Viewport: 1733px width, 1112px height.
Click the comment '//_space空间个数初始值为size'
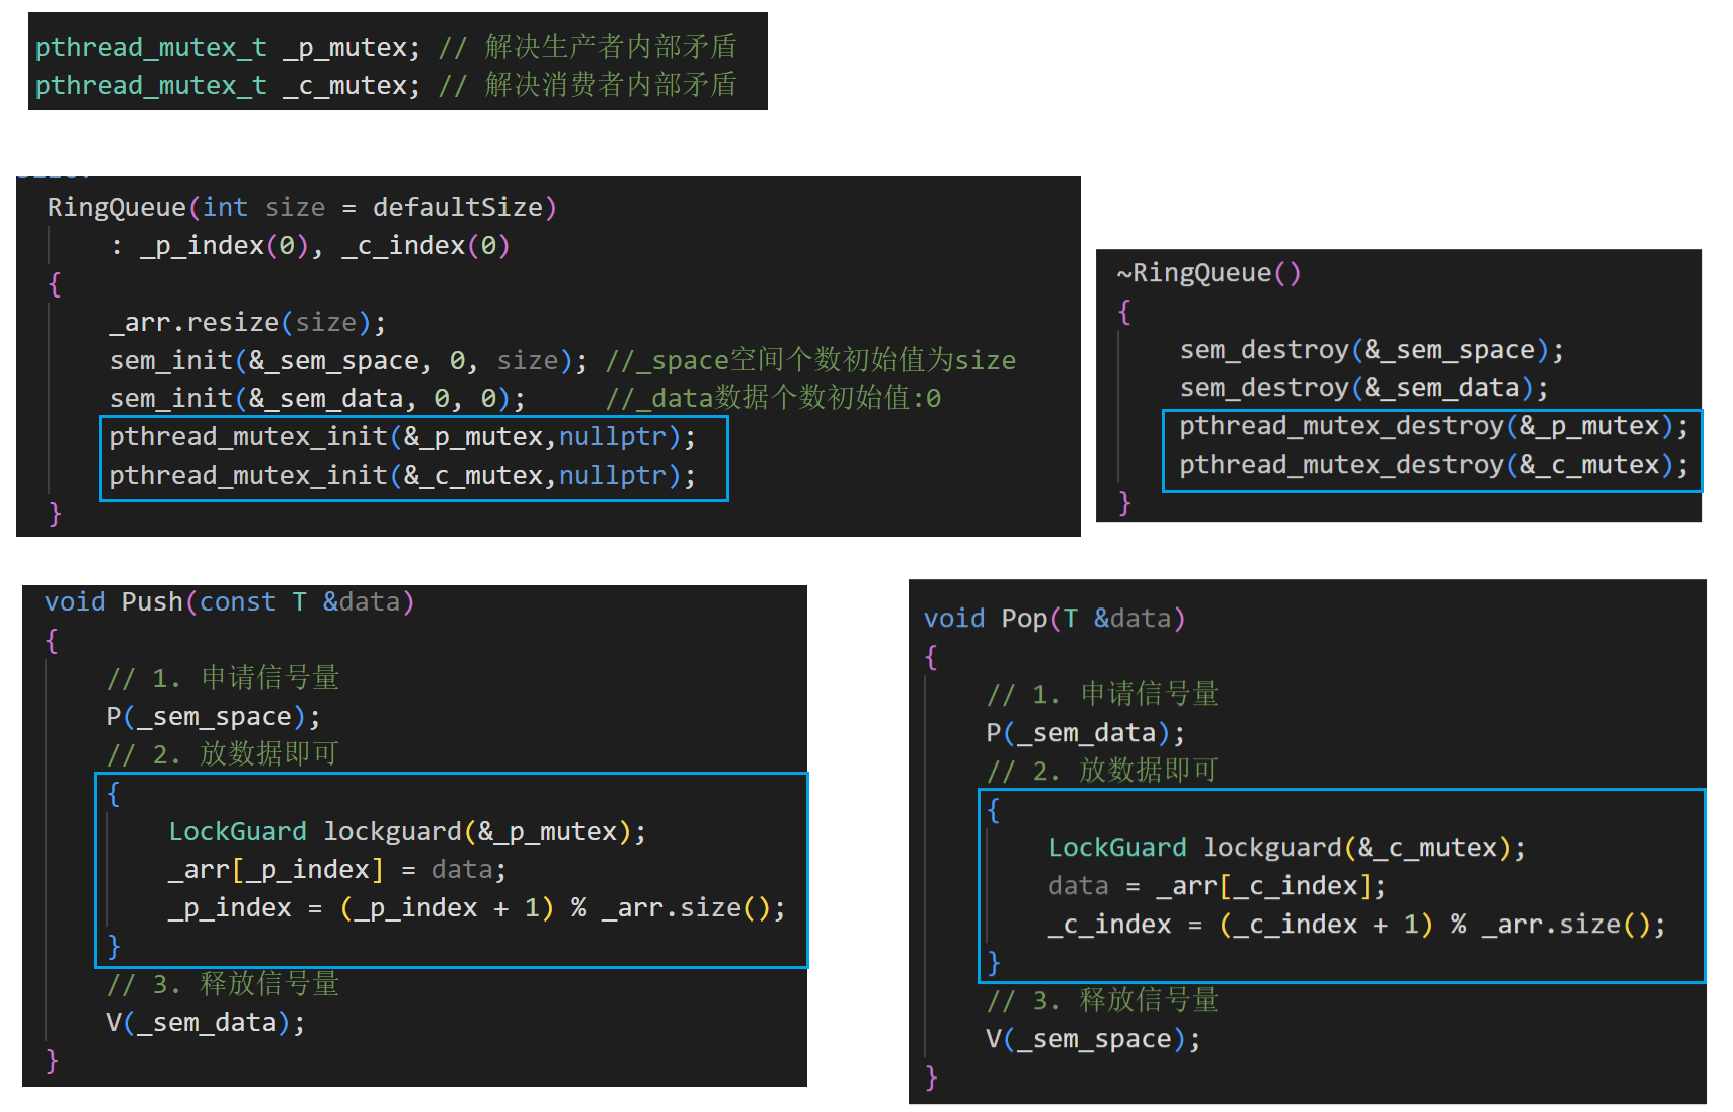click(811, 360)
